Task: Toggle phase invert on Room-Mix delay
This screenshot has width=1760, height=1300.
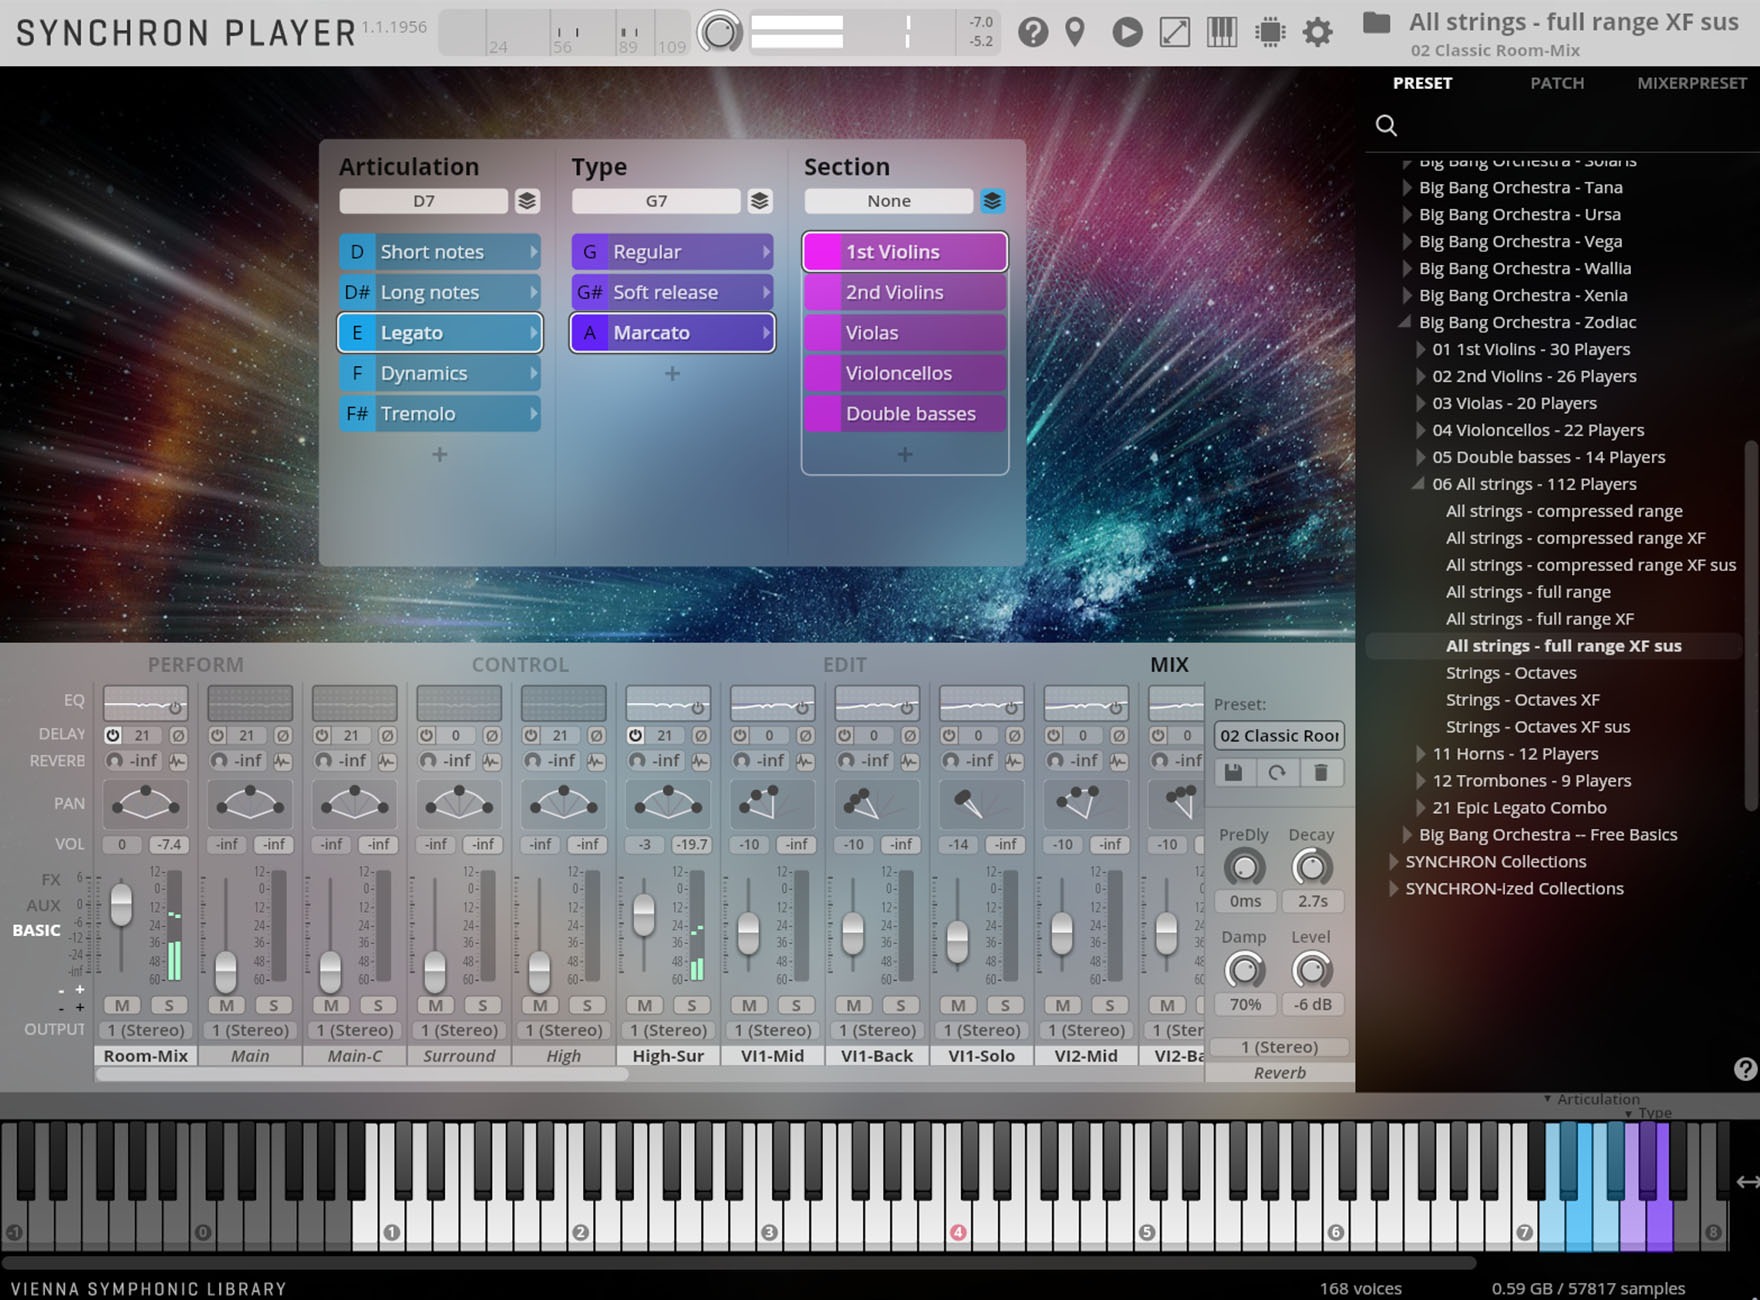Action: tap(178, 735)
